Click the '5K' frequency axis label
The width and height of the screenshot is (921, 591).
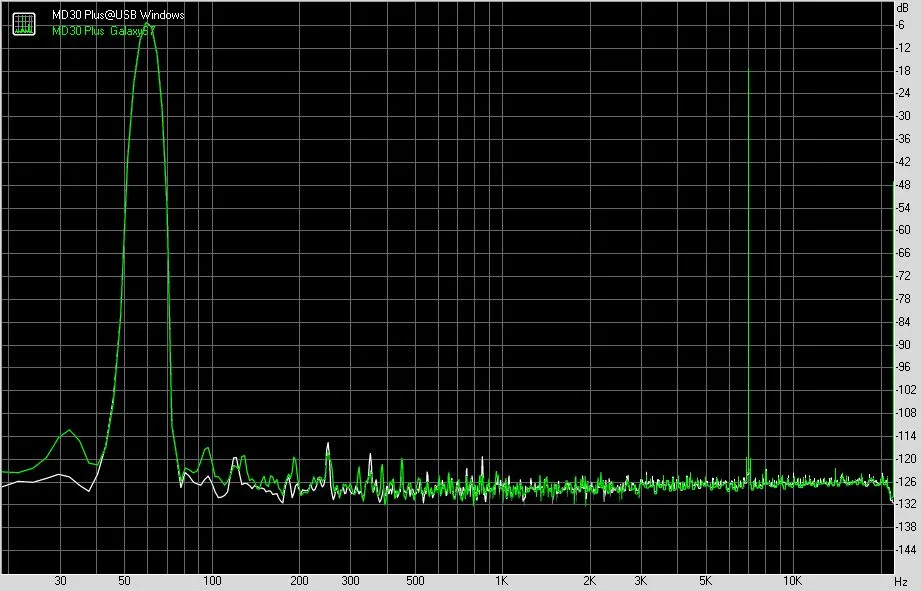click(705, 581)
